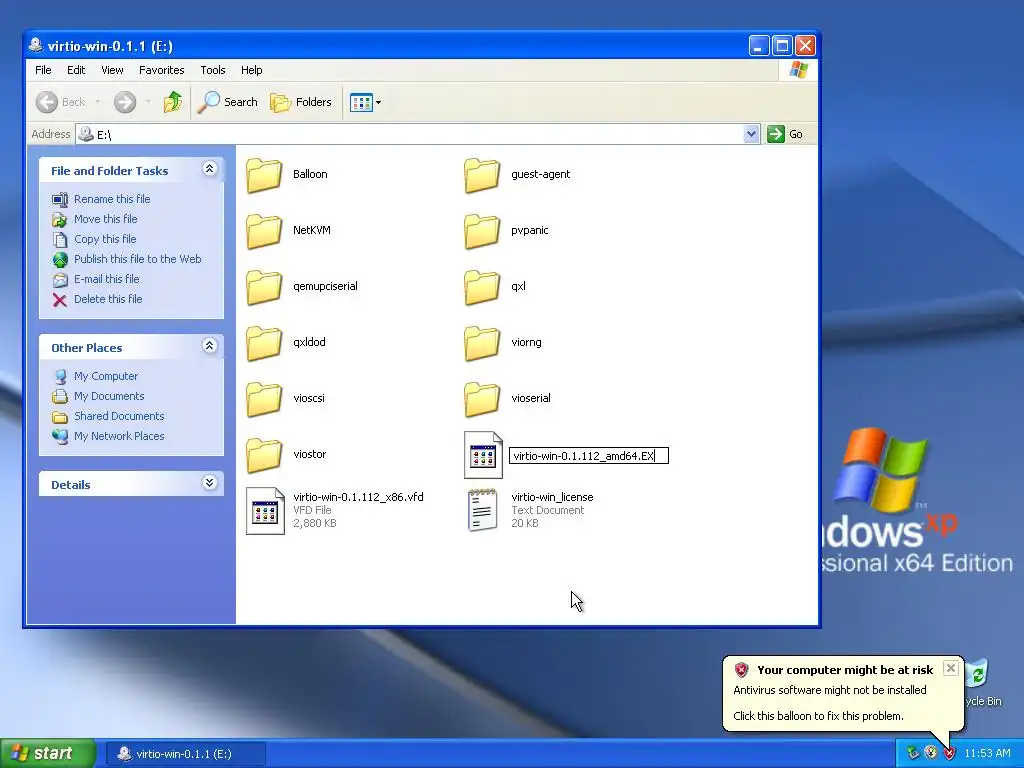Click E-mail this file link
Screen dimensions: 1024x768
(x=106, y=279)
